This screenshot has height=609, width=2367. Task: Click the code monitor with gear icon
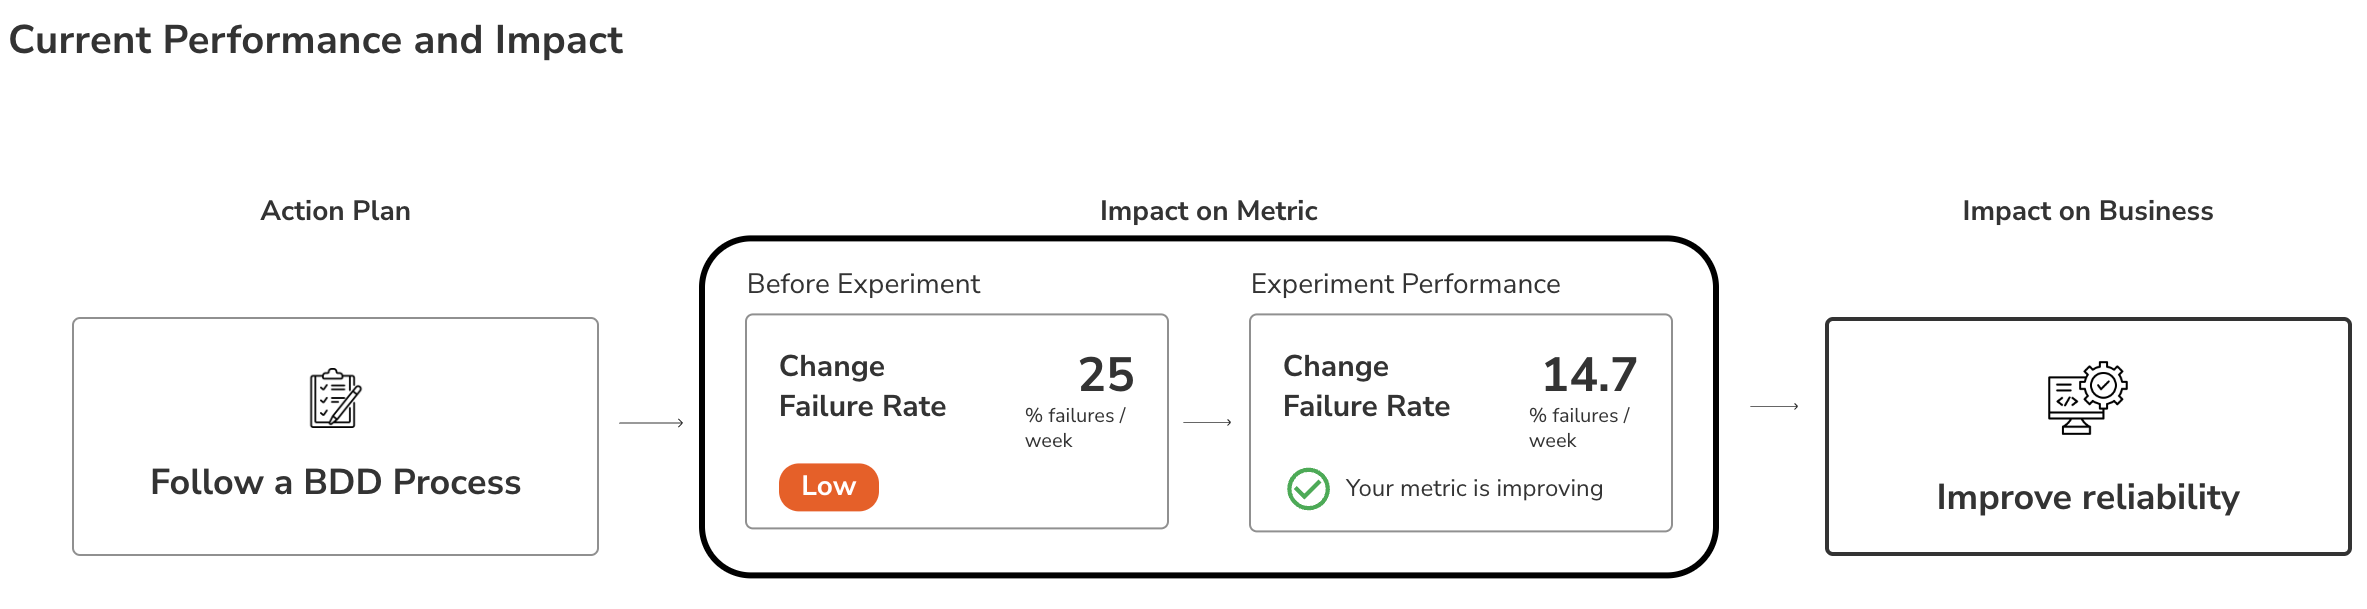point(2087,398)
